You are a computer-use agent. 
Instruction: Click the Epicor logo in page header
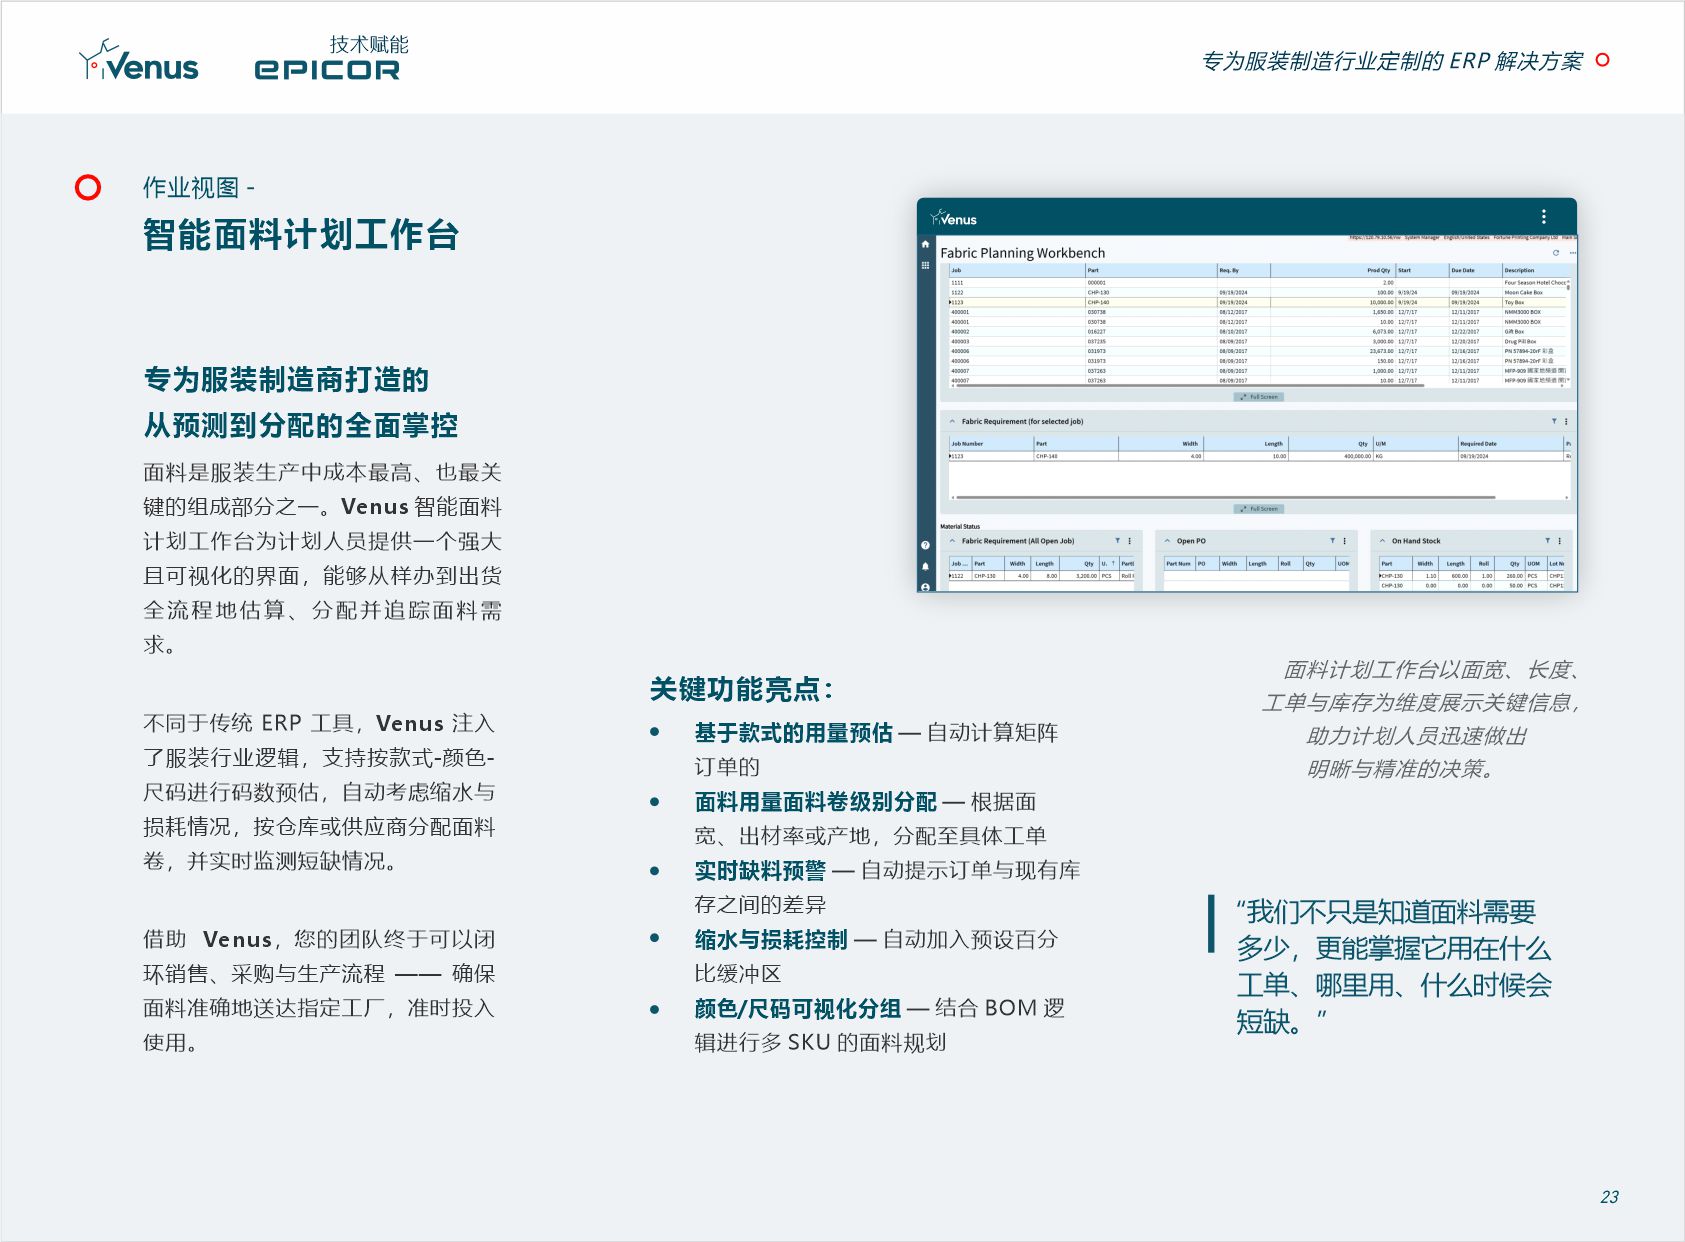click(x=327, y=69)
